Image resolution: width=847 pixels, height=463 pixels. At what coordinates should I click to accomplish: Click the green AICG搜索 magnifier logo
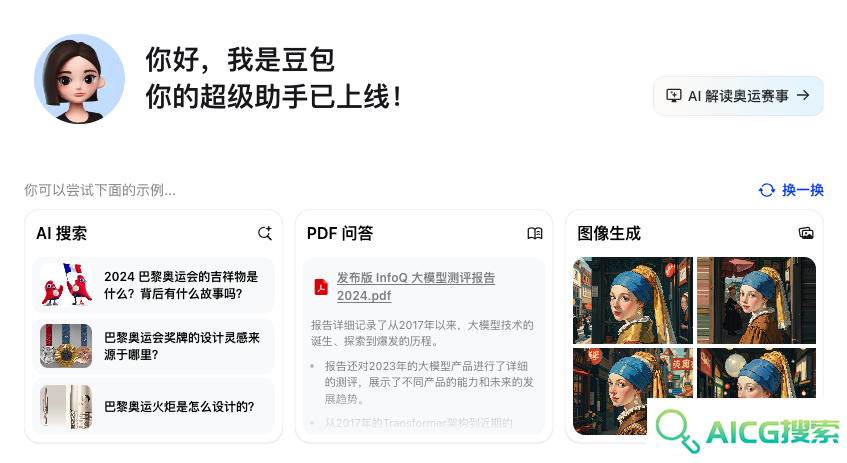point(678,431)
